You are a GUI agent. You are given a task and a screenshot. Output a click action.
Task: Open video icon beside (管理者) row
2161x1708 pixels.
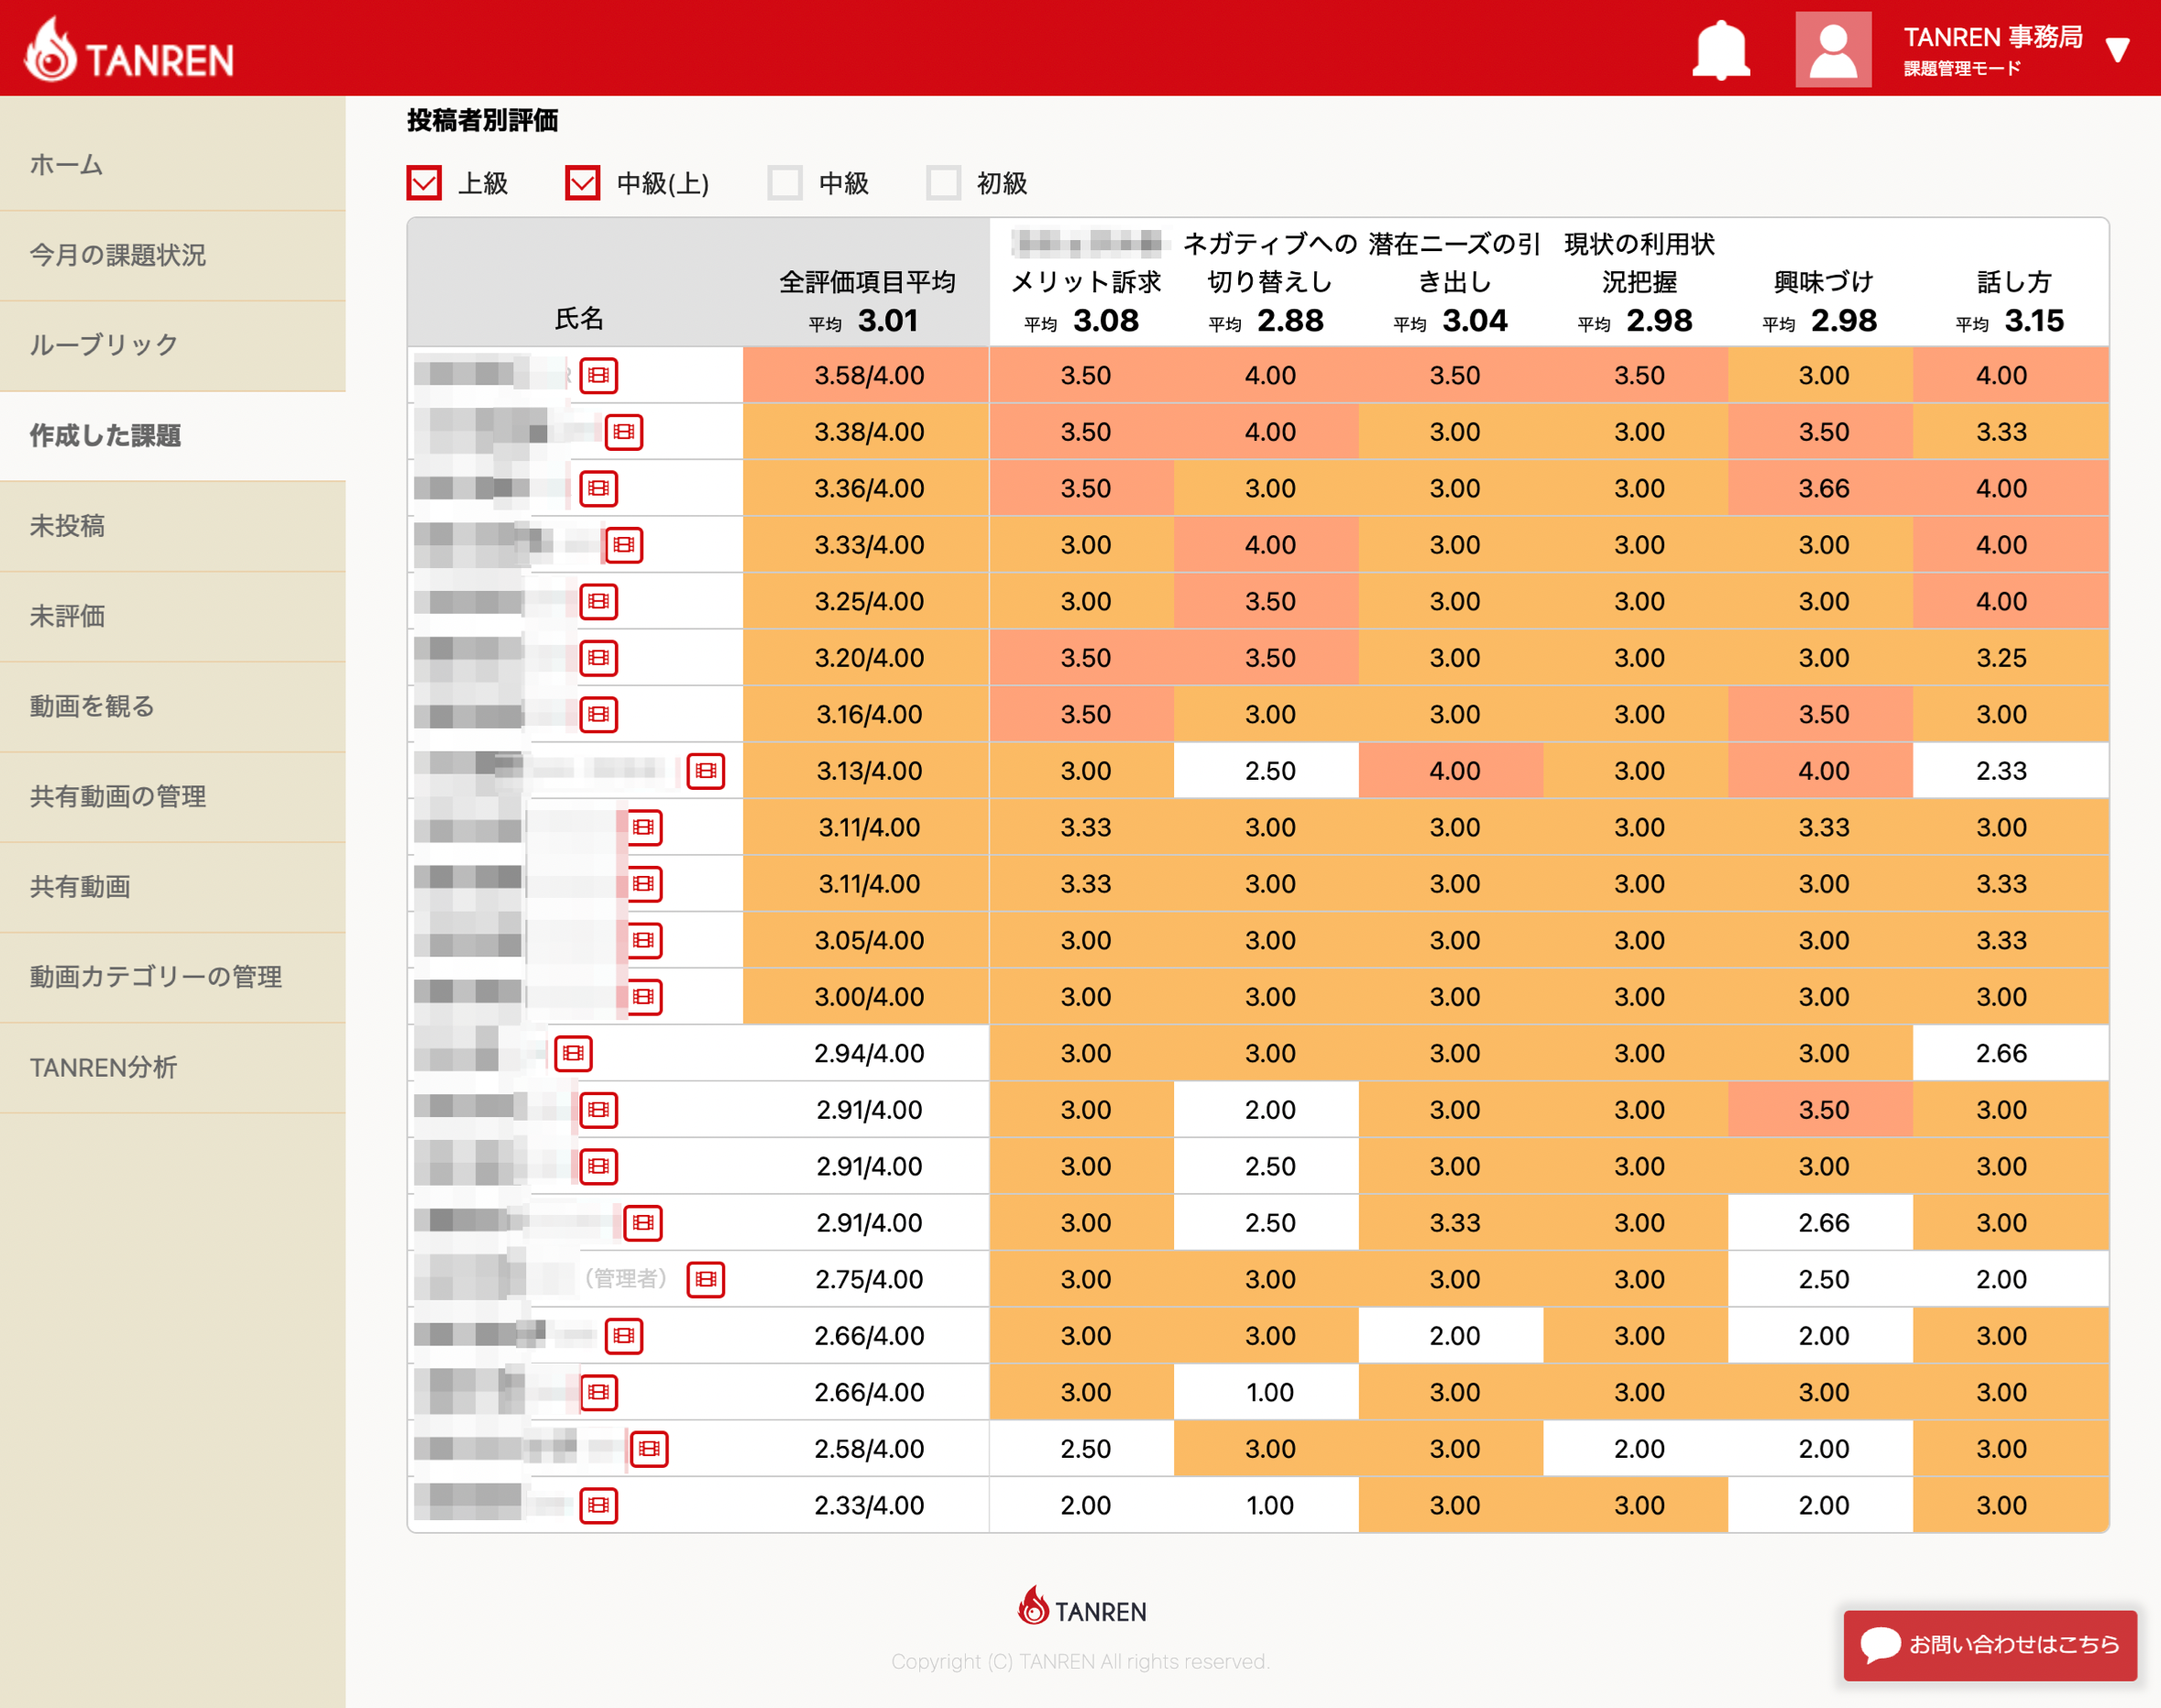pos(705,1279)
